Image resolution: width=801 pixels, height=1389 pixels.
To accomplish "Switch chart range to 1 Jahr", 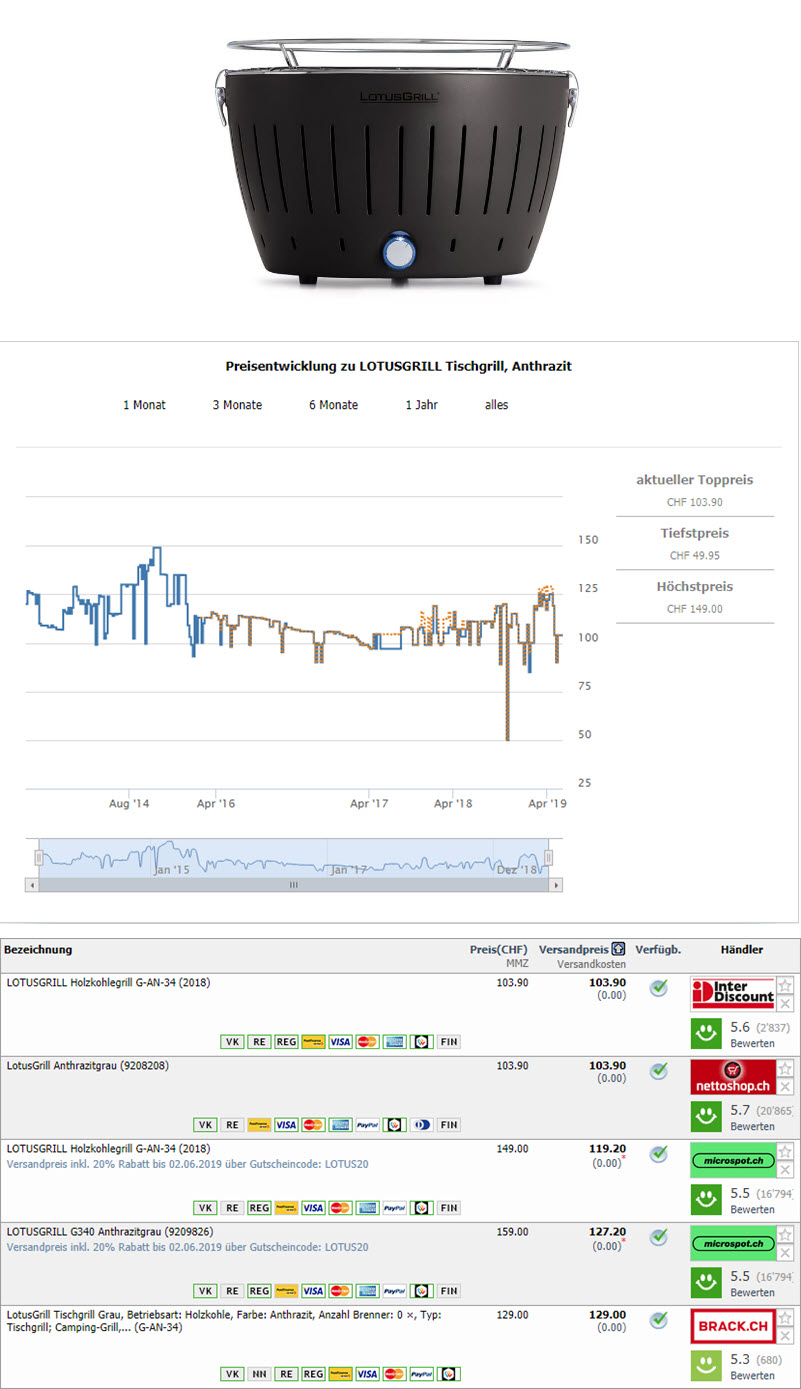I will 421,405.
